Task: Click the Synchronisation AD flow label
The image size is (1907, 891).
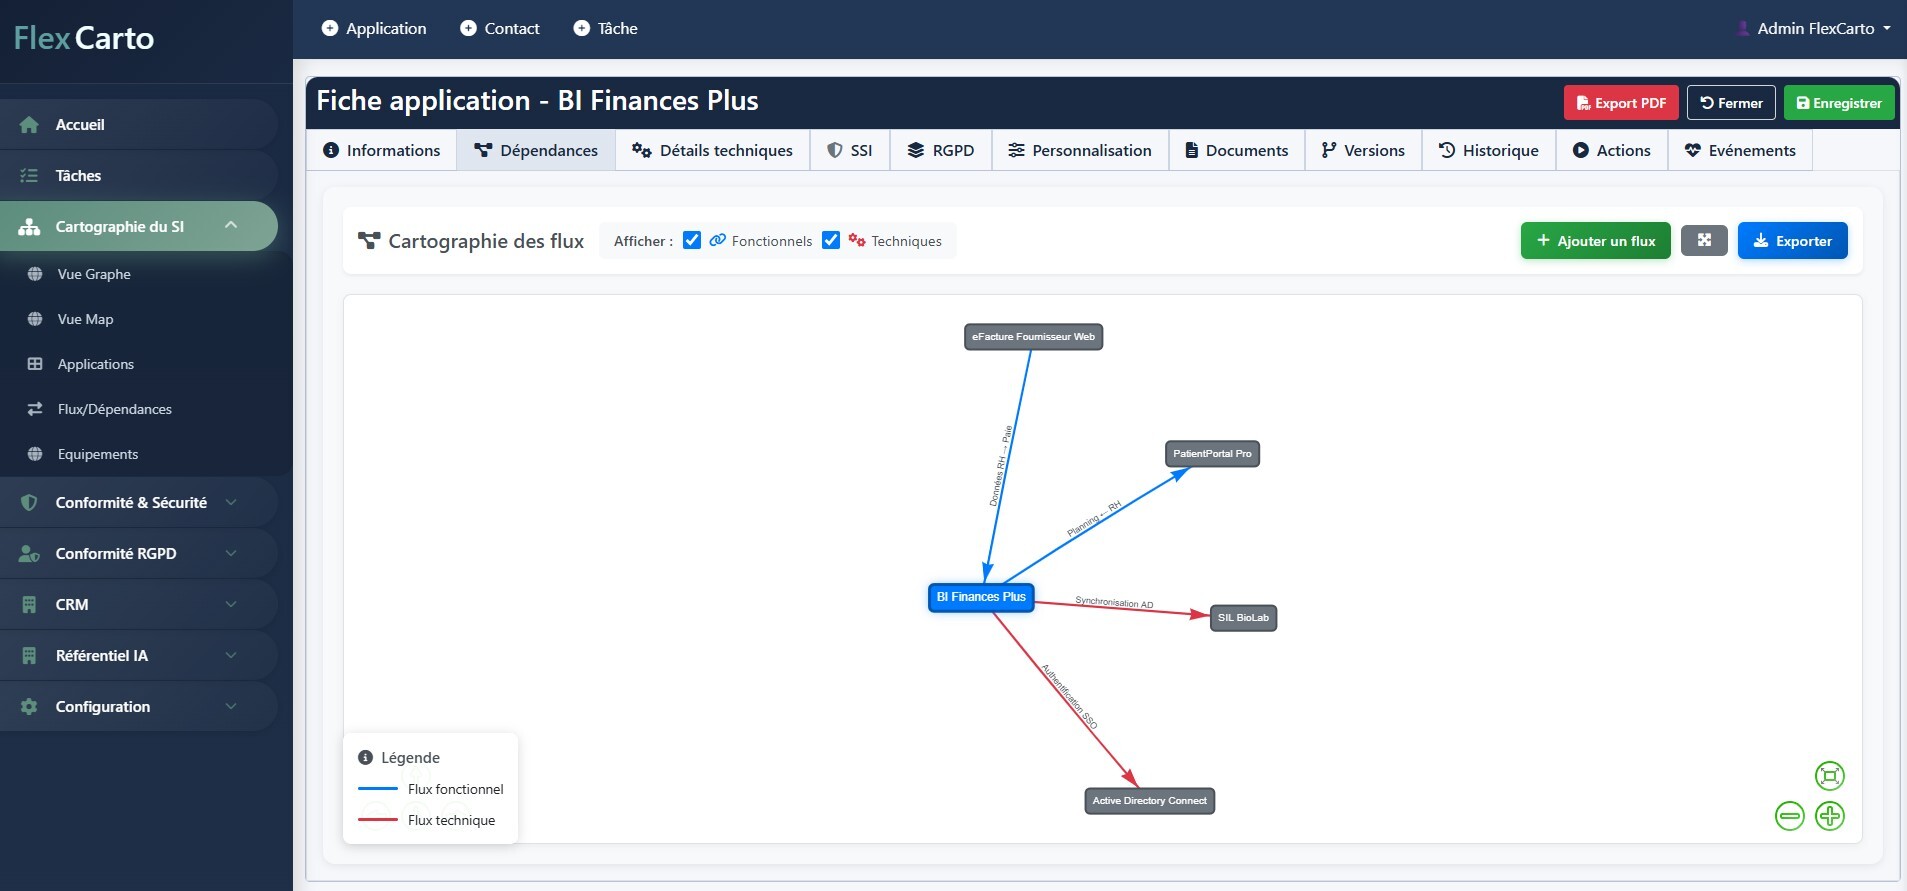Action: coord(1114,602)
